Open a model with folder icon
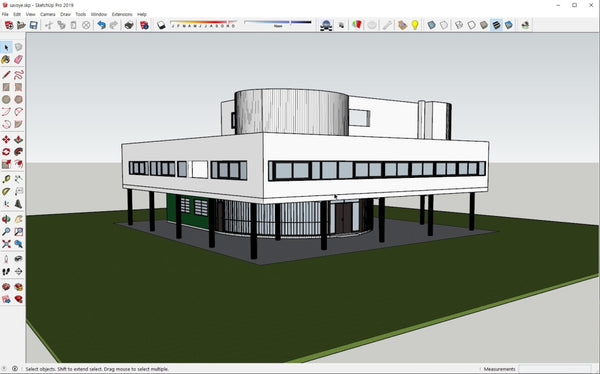 (x=21, y=25)
